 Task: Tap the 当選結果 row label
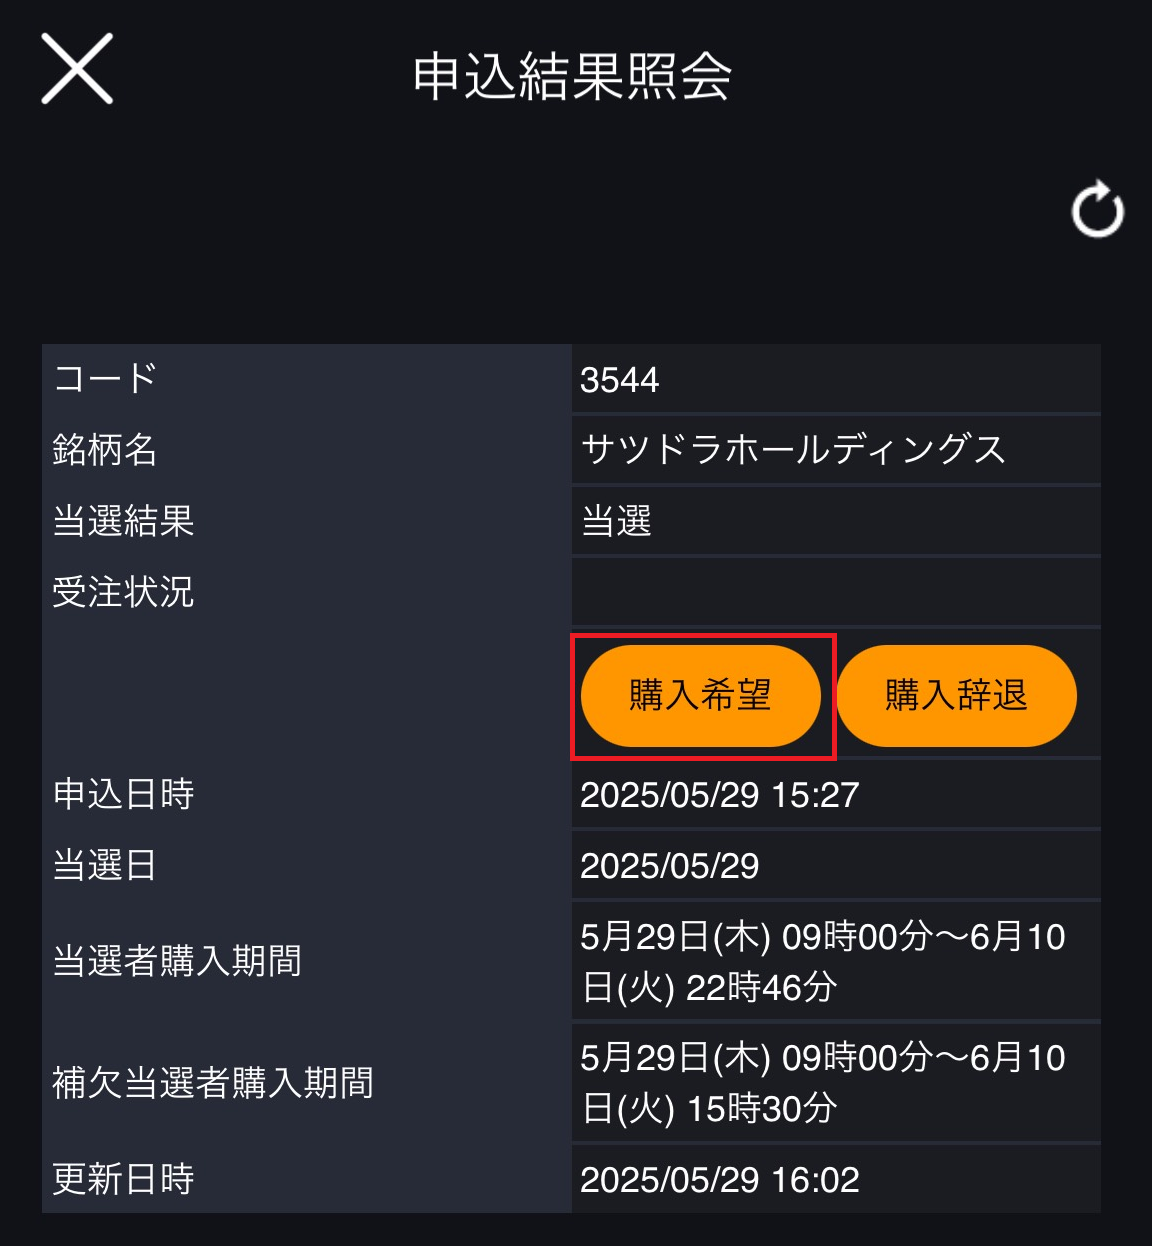pos(123,521)
